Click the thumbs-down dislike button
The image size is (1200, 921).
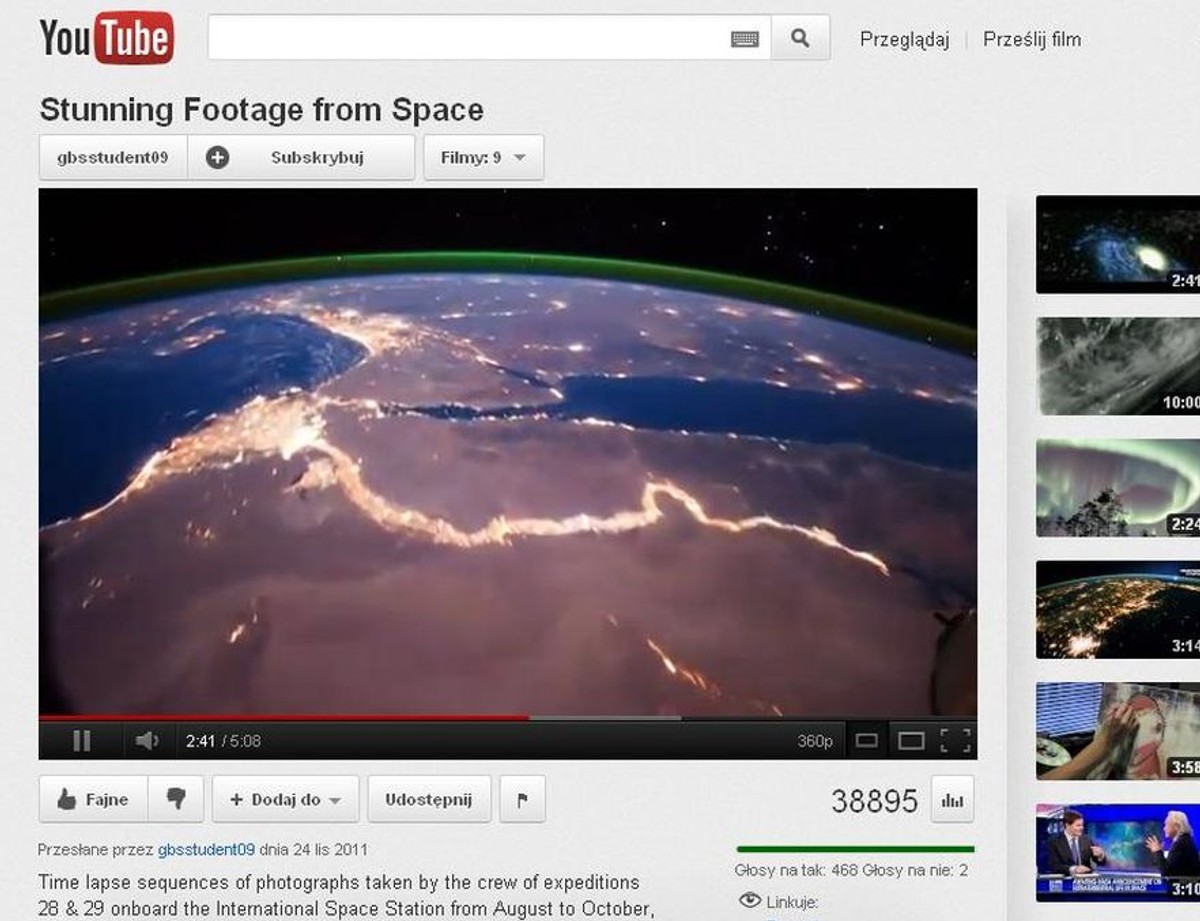point(176,799)
